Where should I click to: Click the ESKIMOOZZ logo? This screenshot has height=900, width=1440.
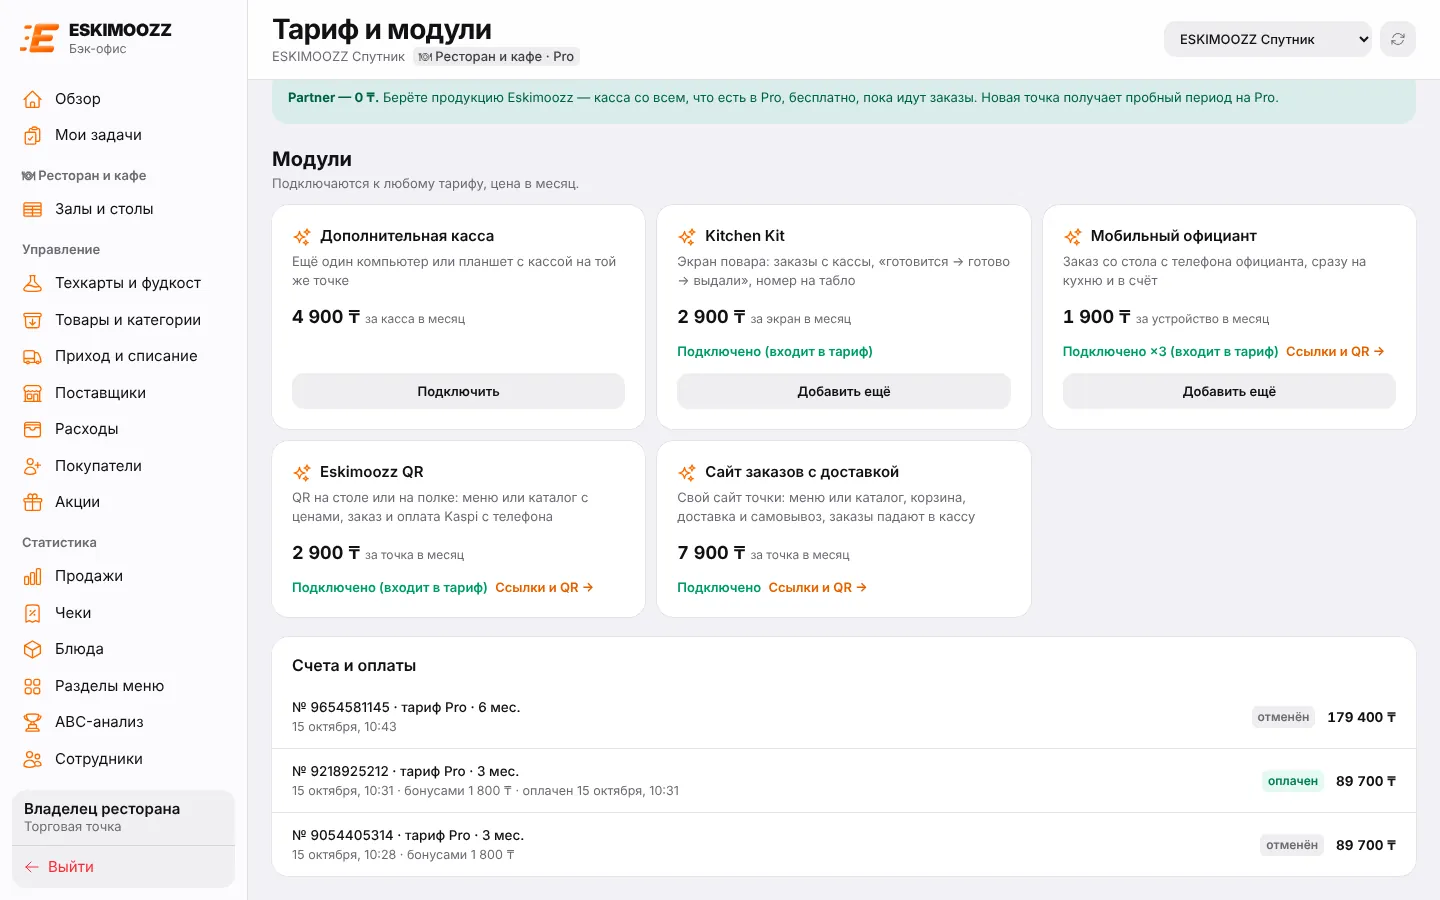pos(96,38)
